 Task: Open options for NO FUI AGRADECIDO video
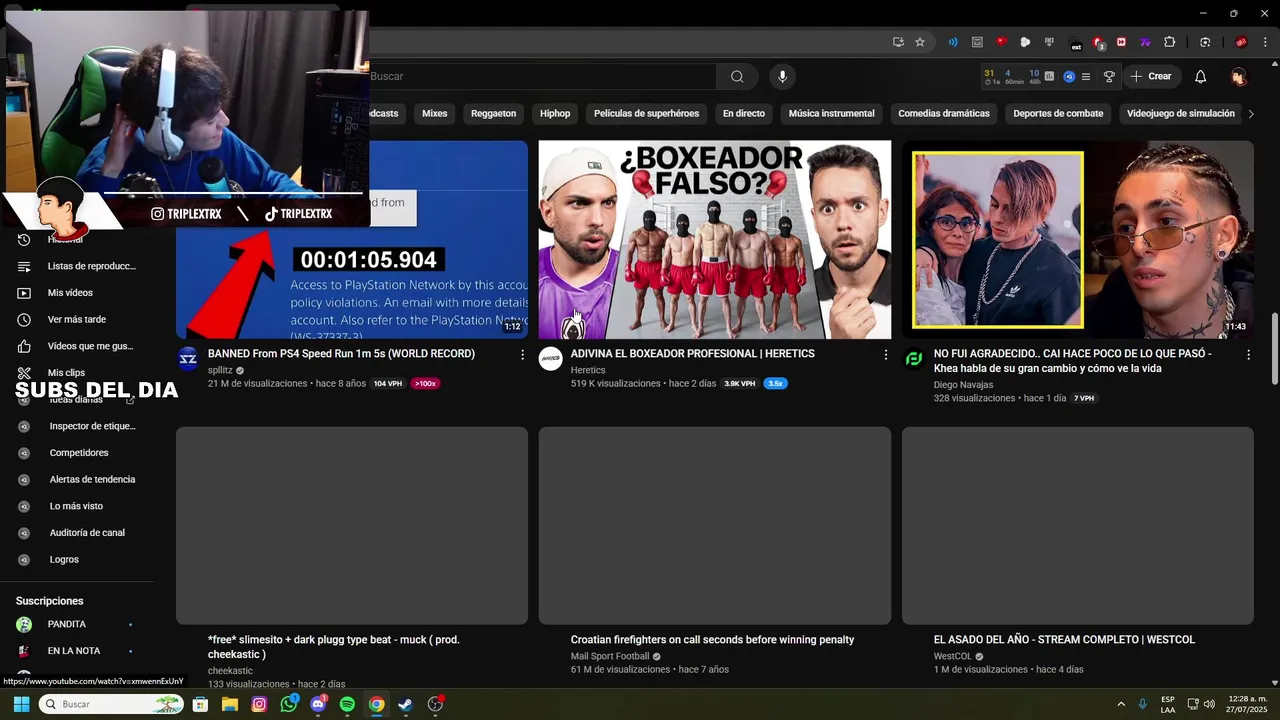coord(1248,355)
